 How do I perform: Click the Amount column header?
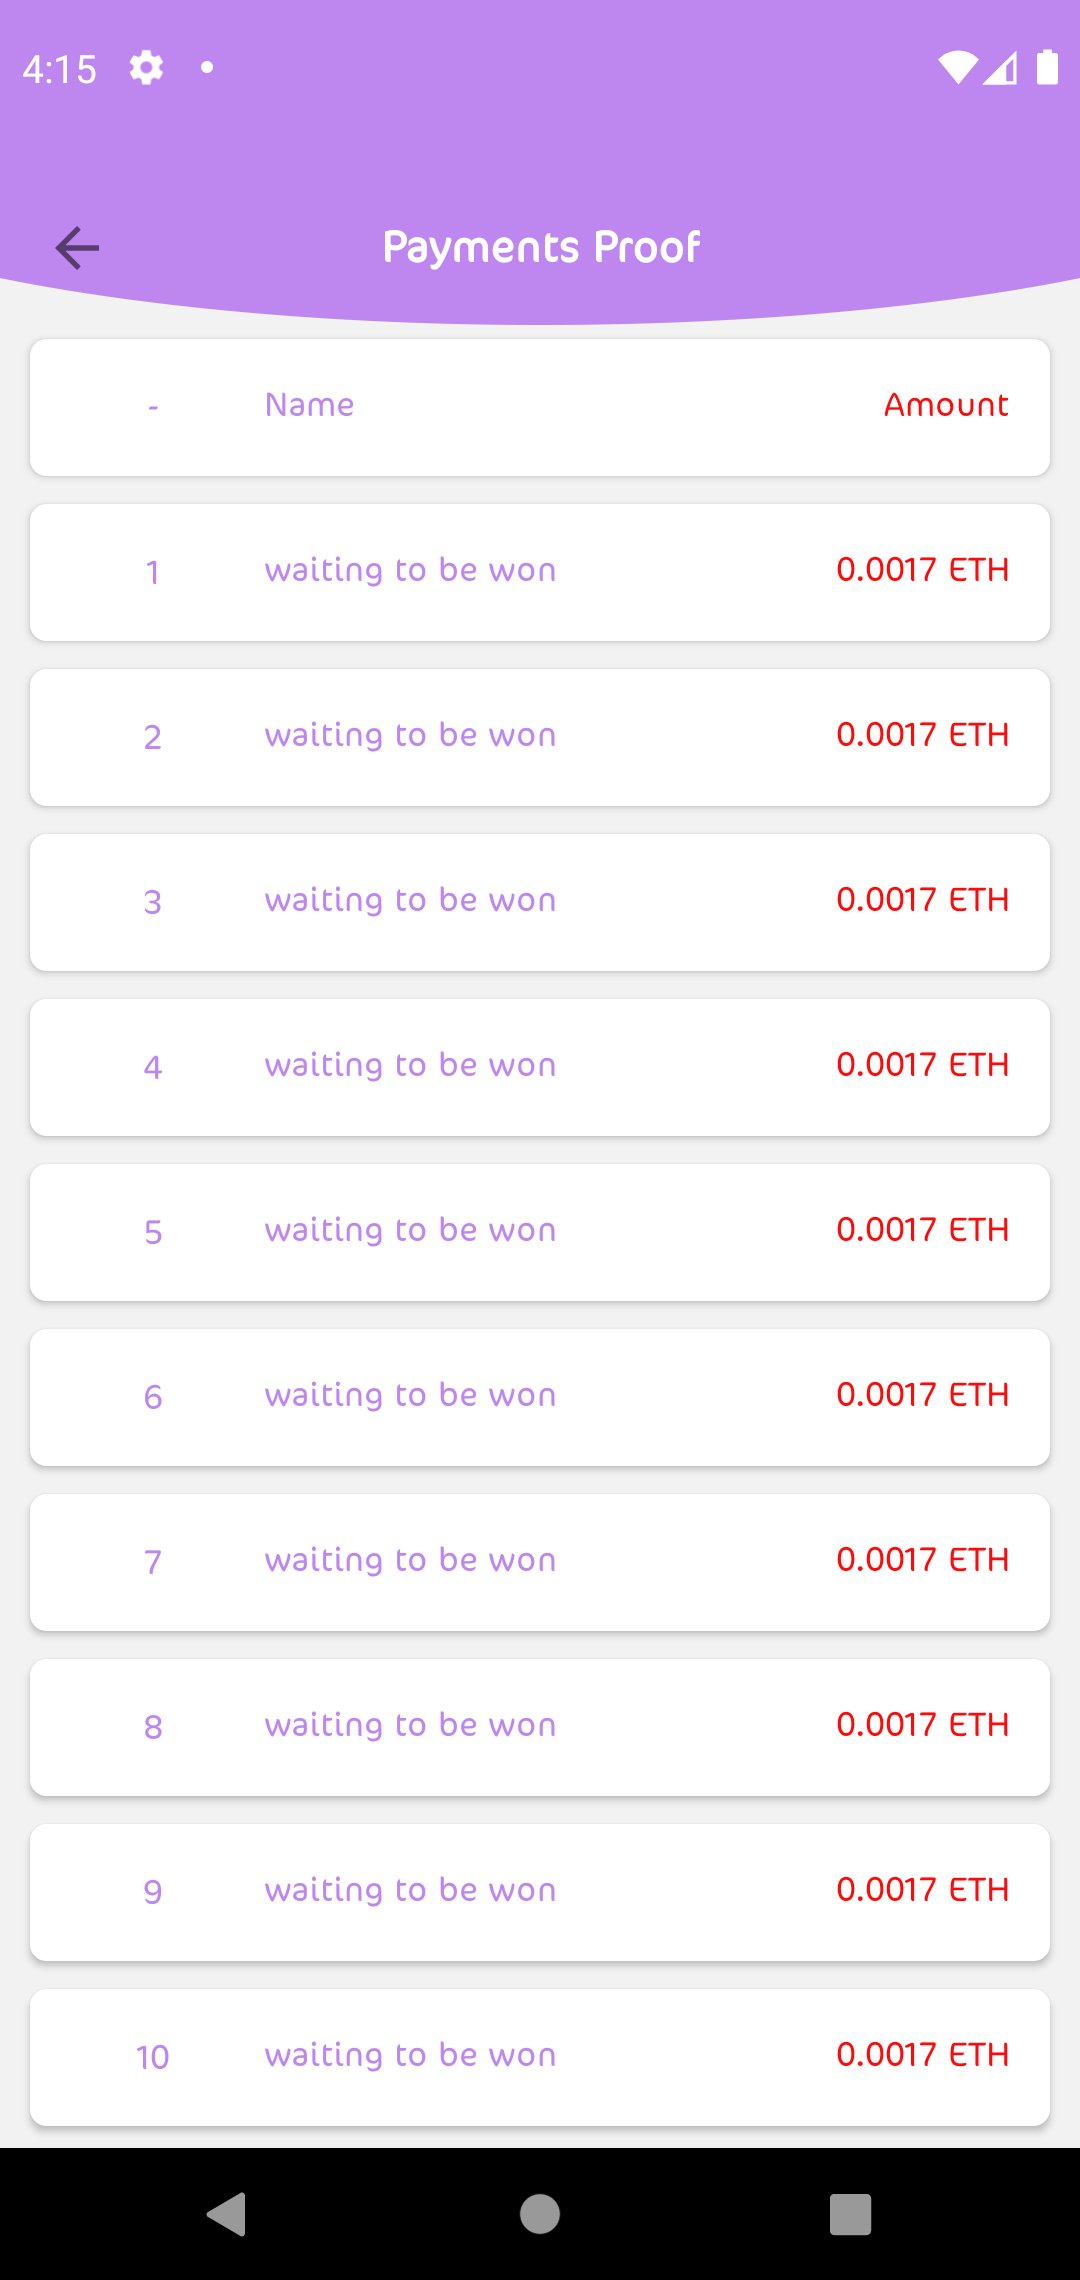pos(945,405)
